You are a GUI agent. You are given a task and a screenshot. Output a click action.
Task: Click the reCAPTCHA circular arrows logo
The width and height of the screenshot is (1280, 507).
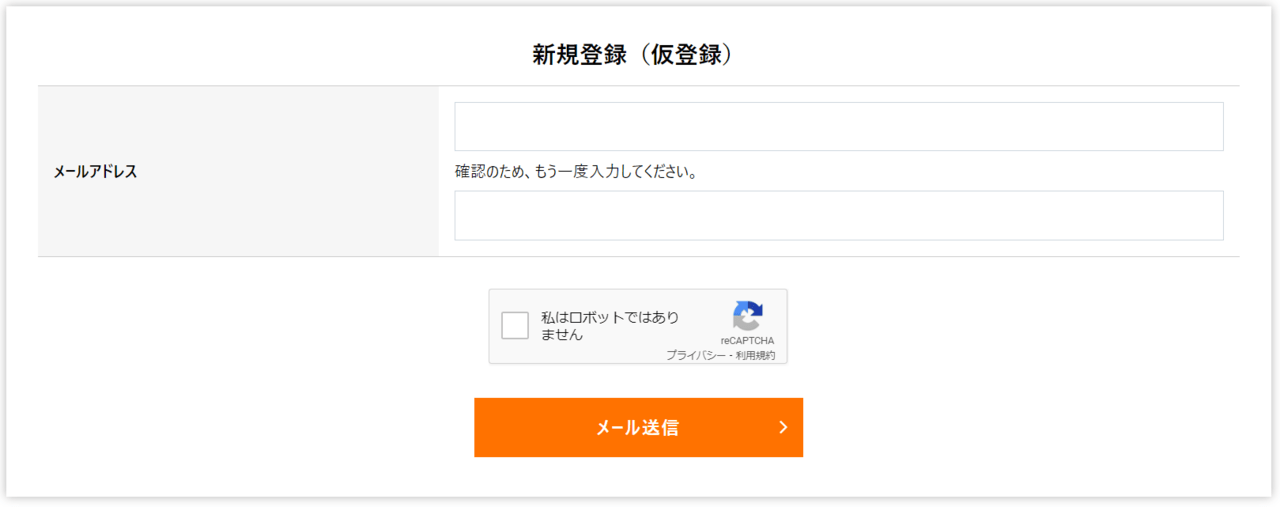click(747, 316)
